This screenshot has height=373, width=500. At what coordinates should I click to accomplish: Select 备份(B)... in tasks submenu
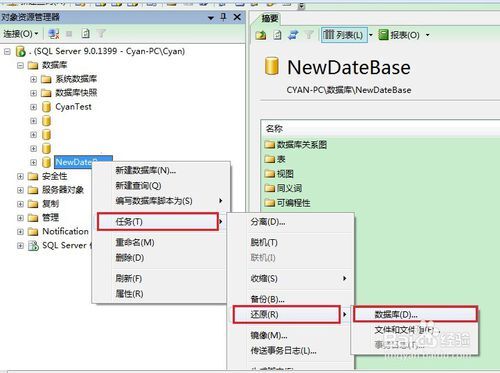point(267,299)
